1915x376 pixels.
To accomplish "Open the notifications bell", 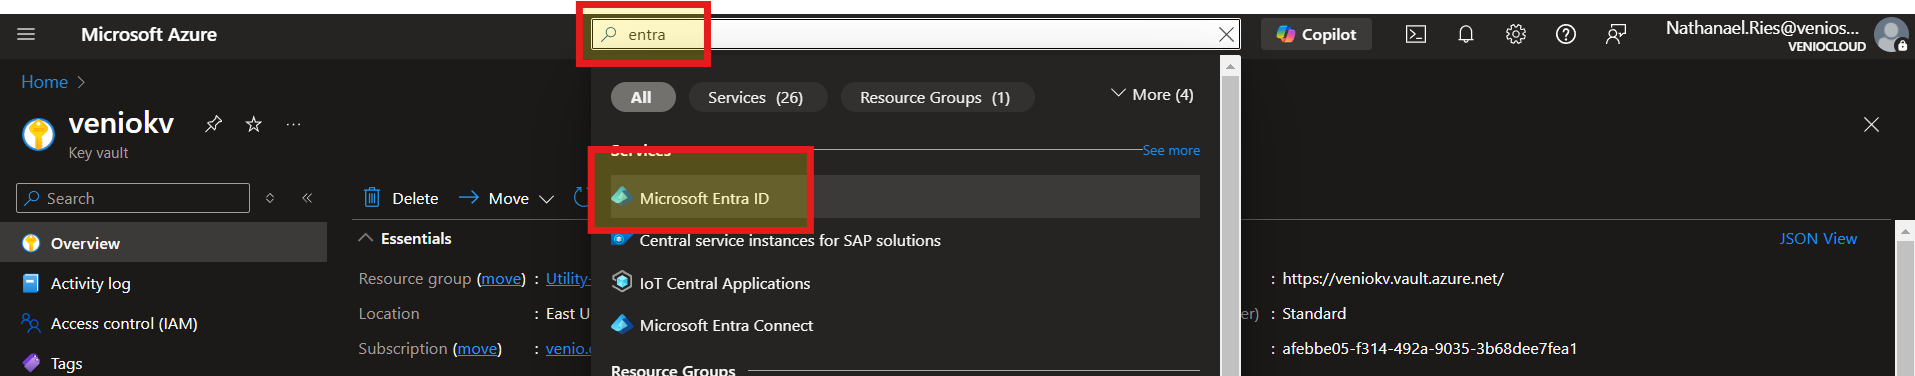I will (x=1466, y=34).
